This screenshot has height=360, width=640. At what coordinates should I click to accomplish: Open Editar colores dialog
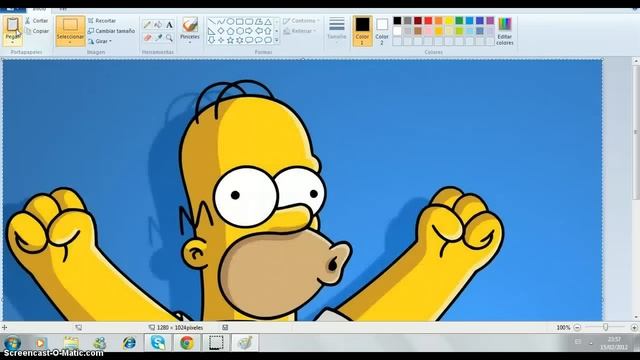505,31
